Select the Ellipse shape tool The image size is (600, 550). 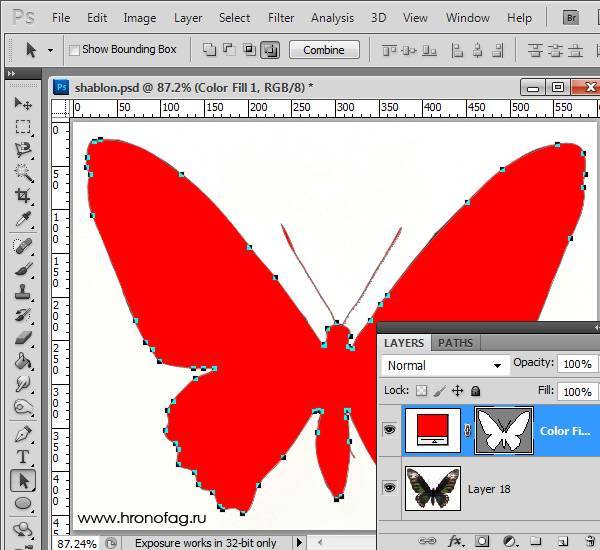click(23, 504)
